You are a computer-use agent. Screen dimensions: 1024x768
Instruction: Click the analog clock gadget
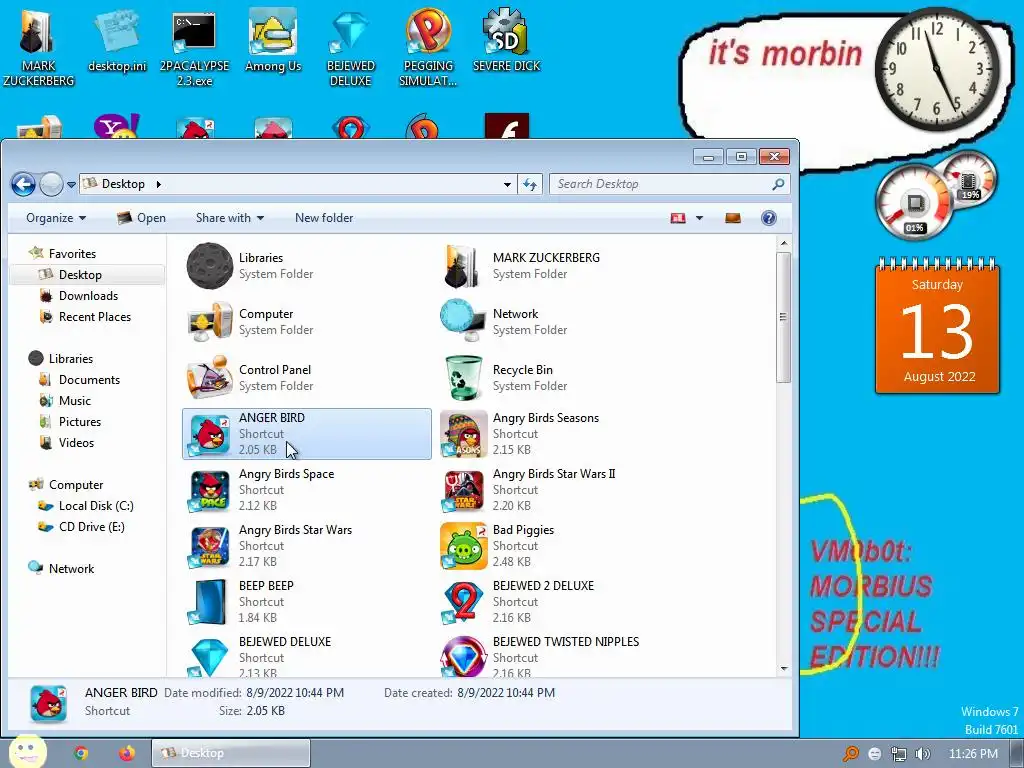pos(936,69)
